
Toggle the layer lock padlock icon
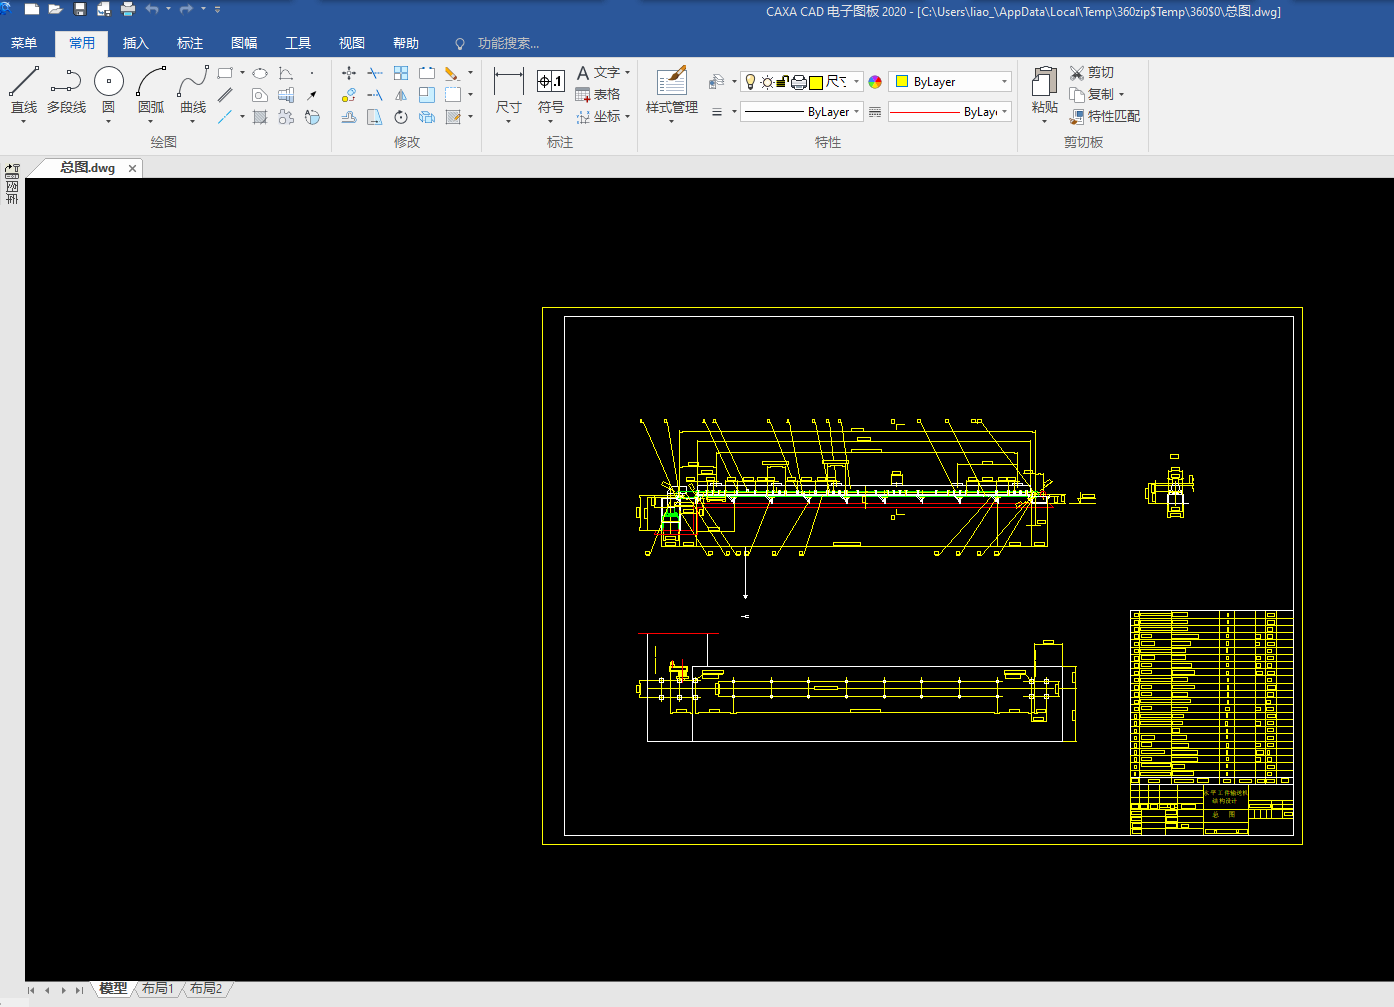click(x=783, y=82)
